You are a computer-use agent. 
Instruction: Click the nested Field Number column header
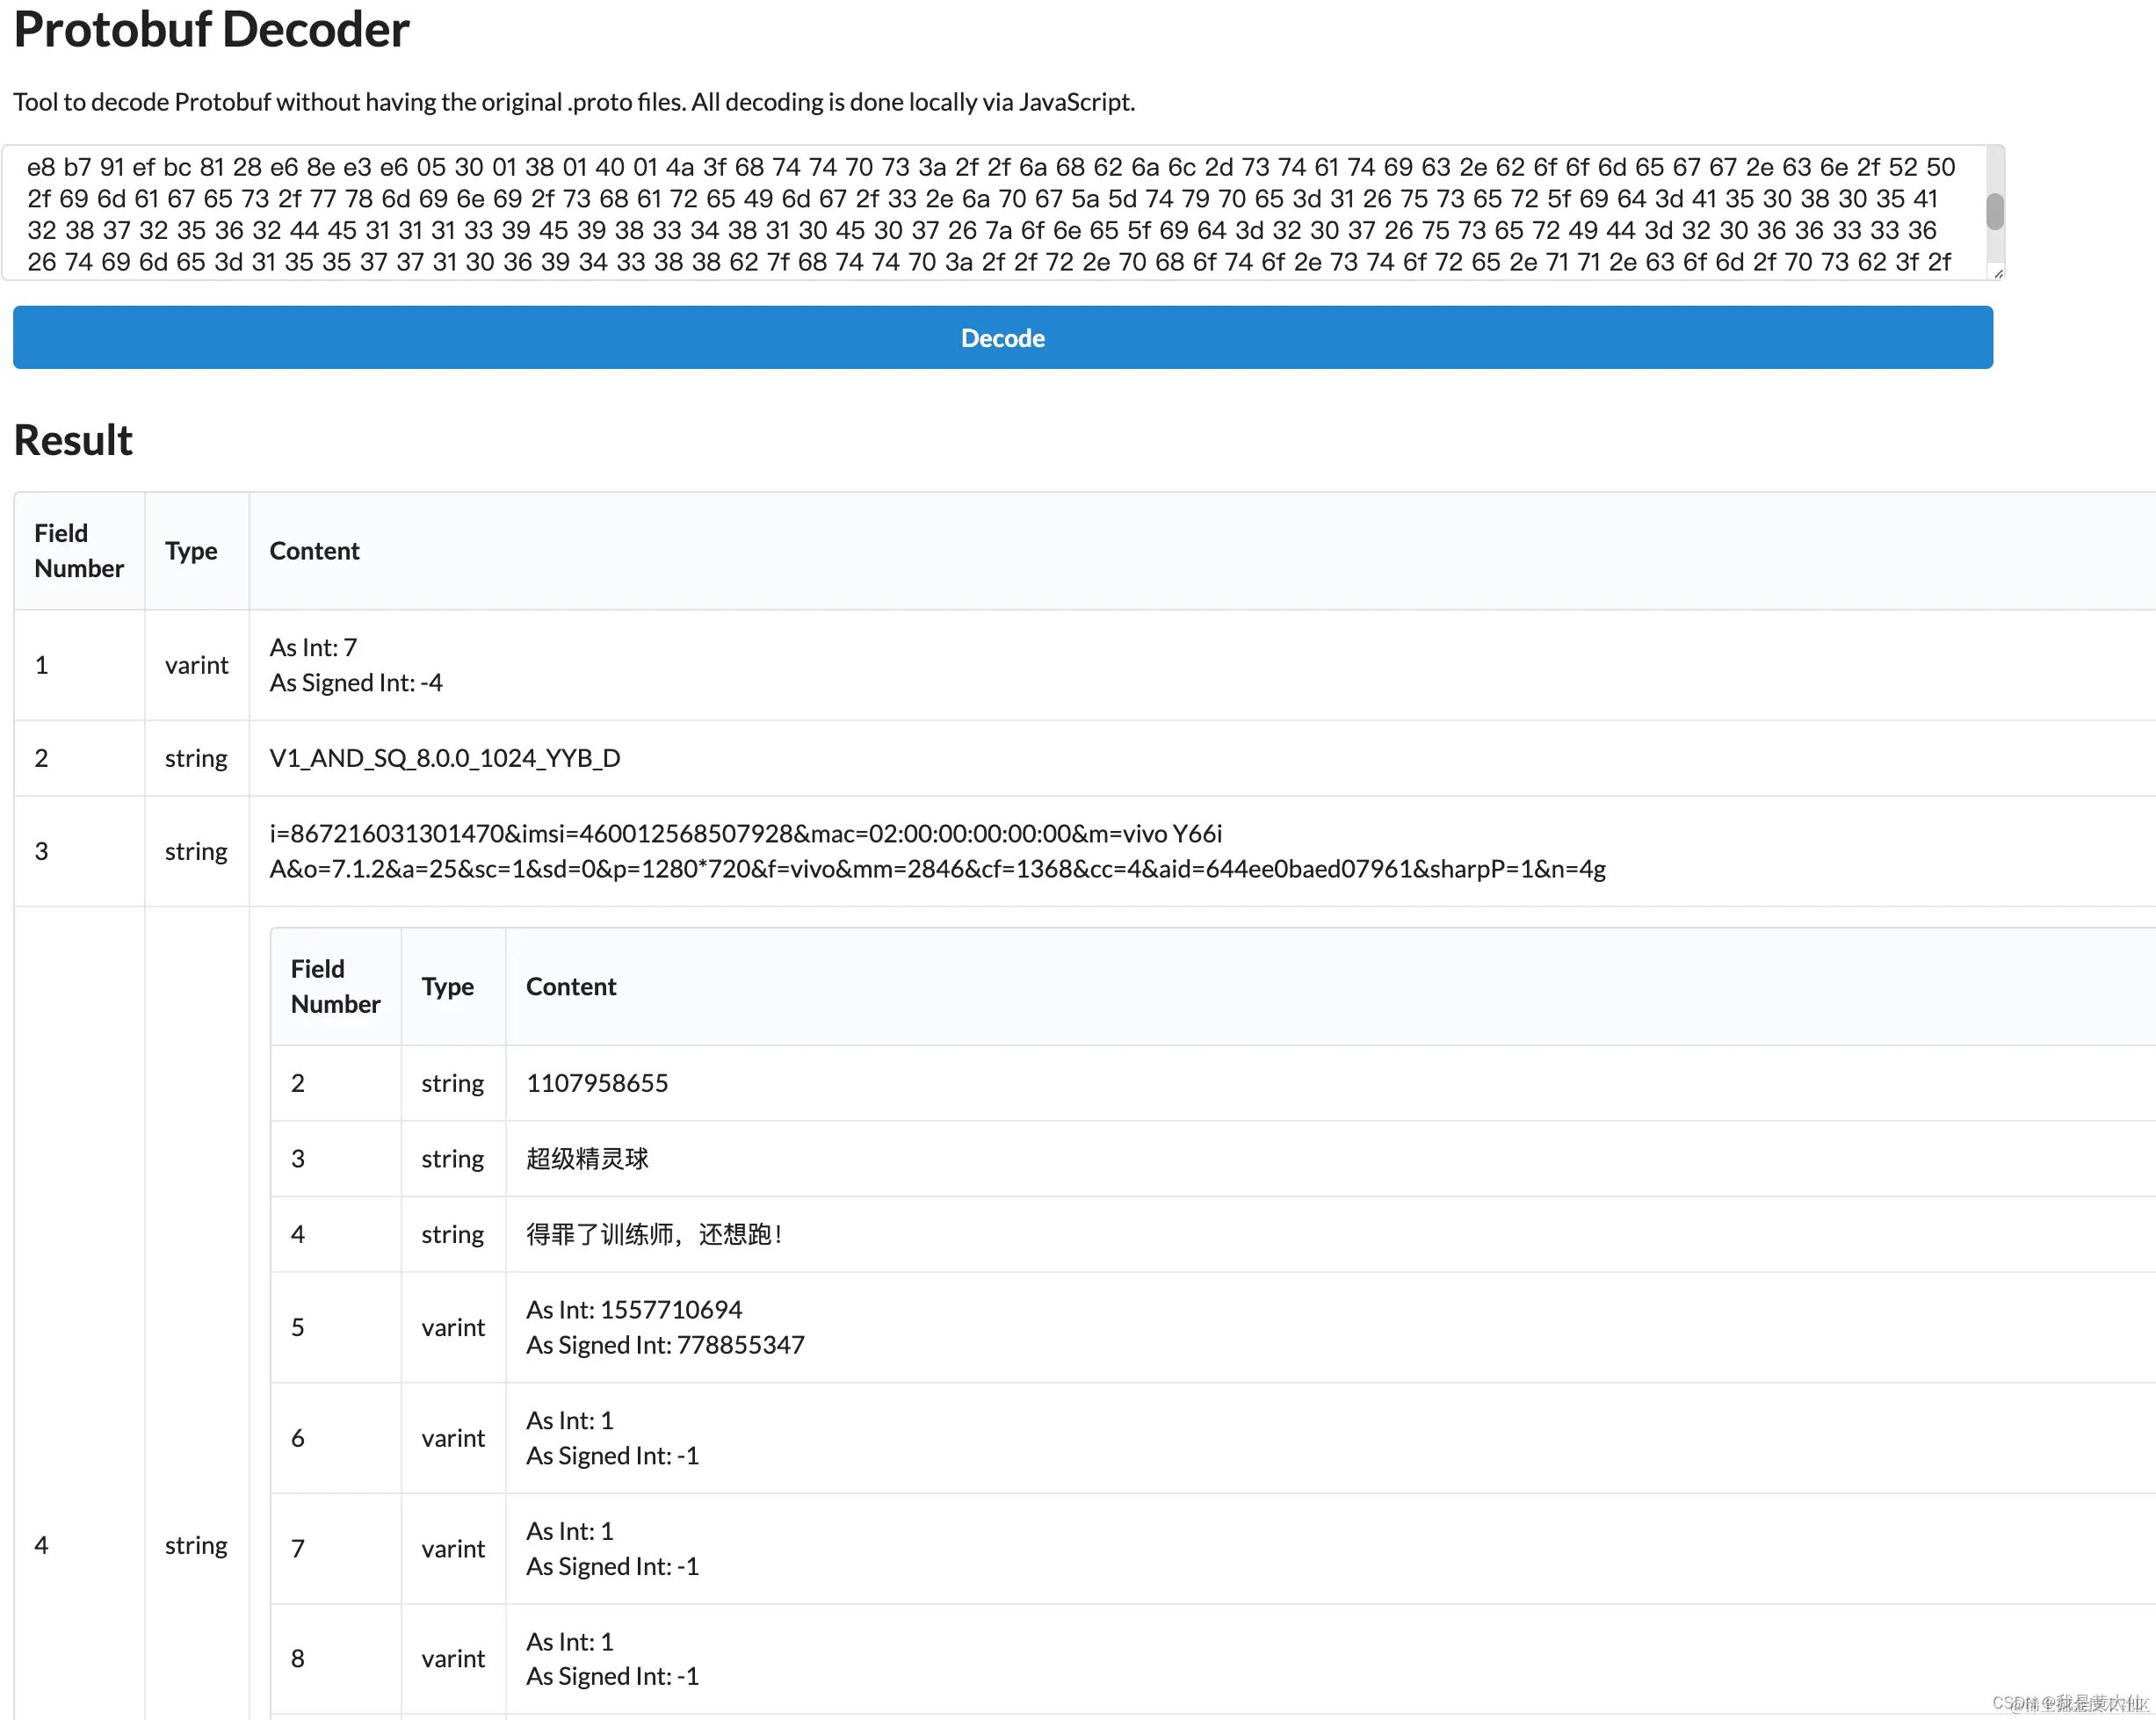click(x=335, y=986)
